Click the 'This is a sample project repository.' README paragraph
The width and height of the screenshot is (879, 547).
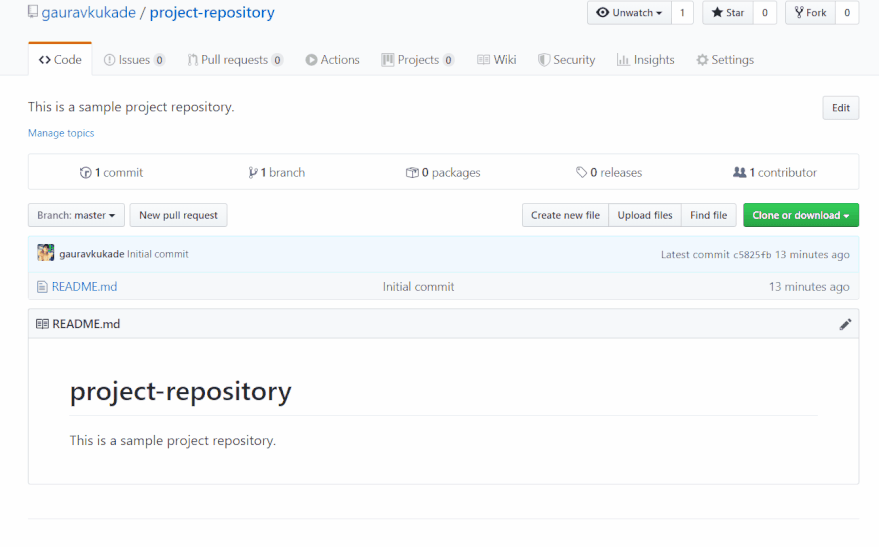[x=173, y=441]
